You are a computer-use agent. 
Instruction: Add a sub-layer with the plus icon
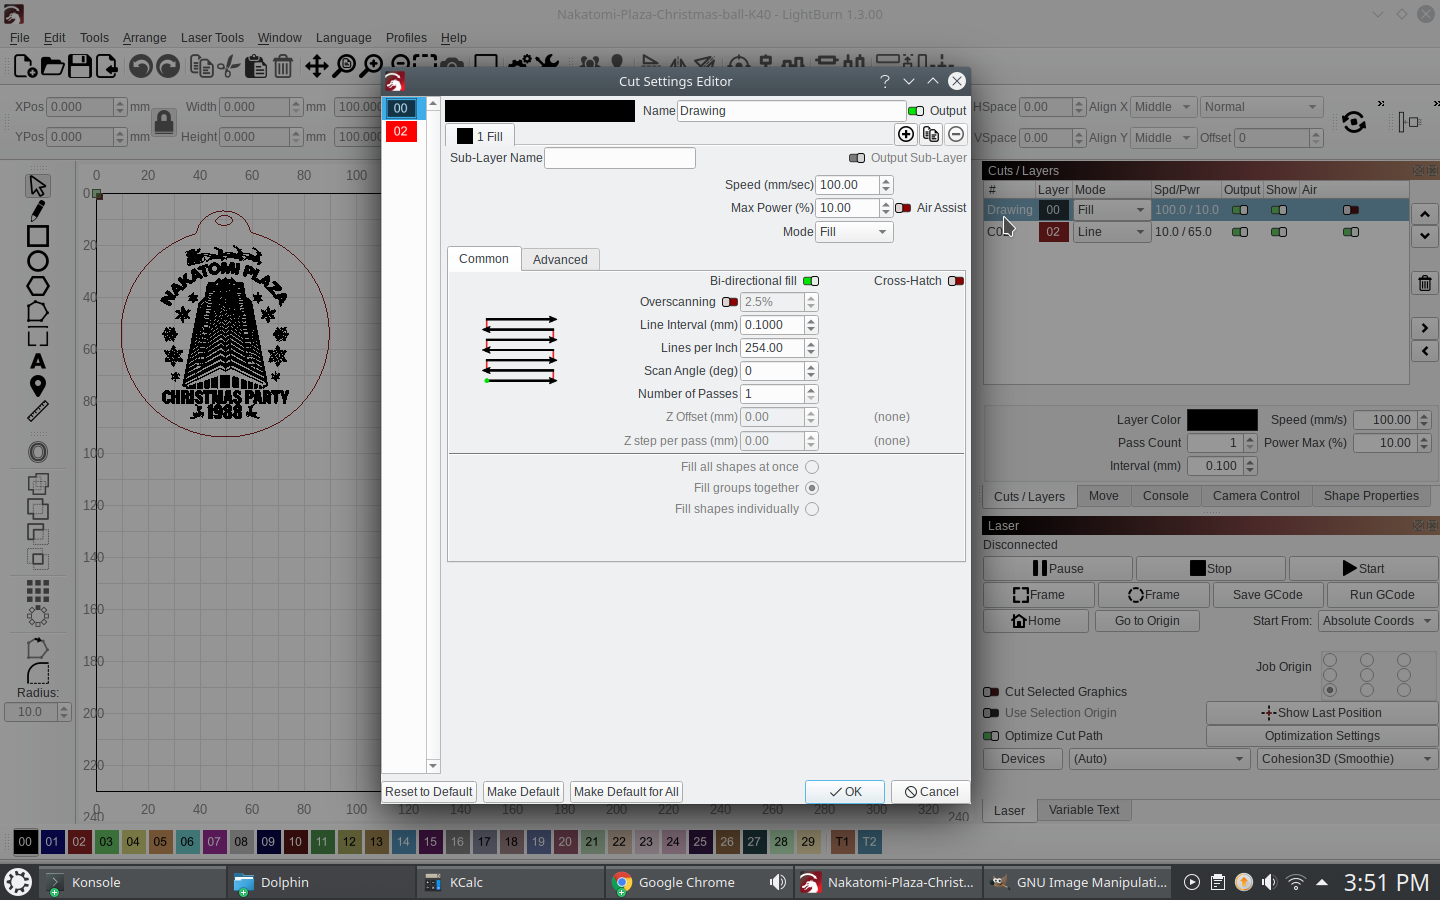click(x=906, y=134)
